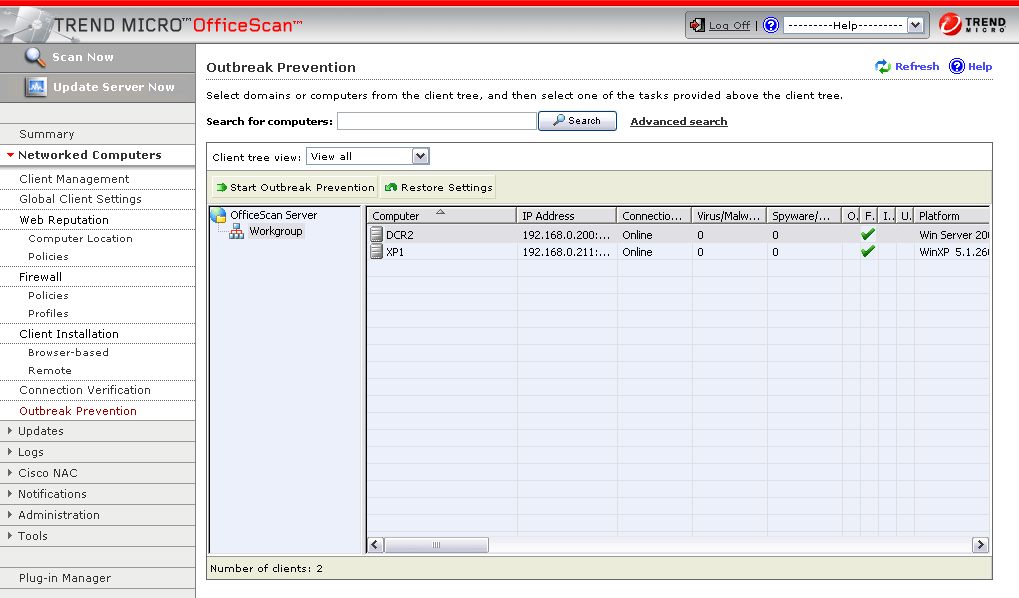
Task: Open Computer Location settings
Action: 81,239
